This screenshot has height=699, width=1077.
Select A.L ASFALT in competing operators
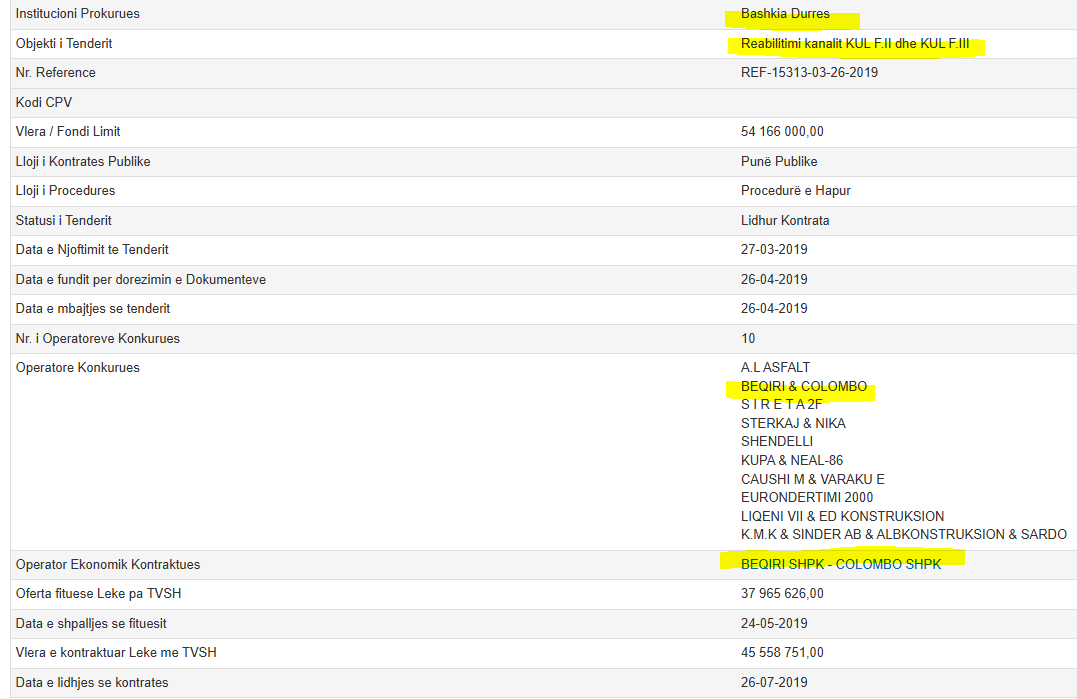click(x=775, y=367)
